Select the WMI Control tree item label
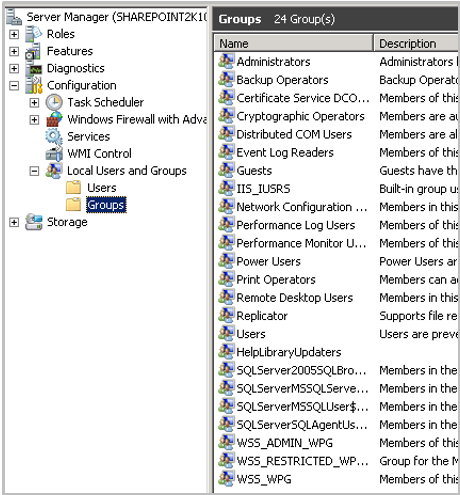Viewport: 460px width, 495px height. click(99, 154)
